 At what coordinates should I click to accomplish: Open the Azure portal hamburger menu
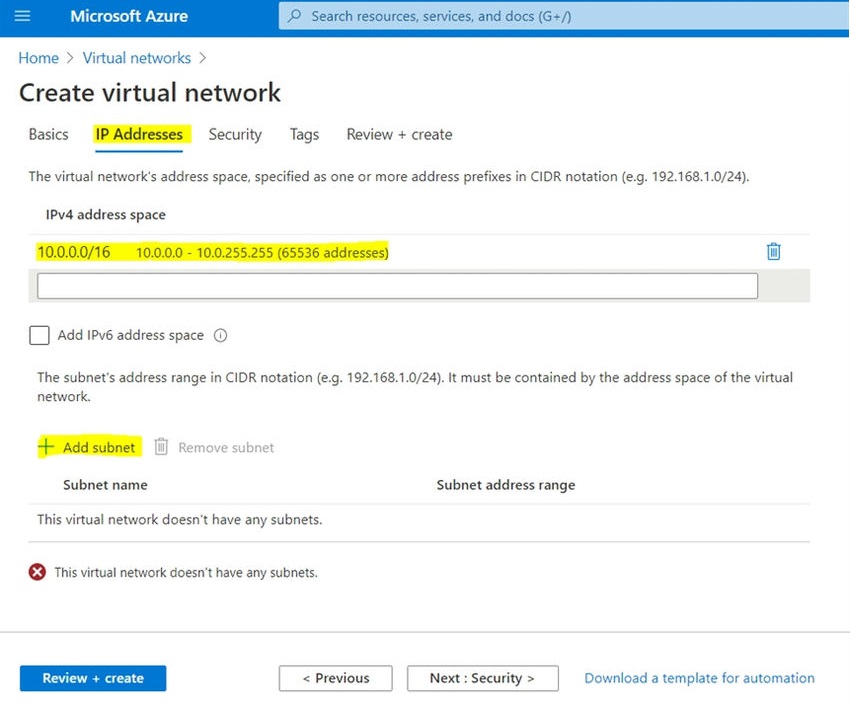[x=22, y=16]
